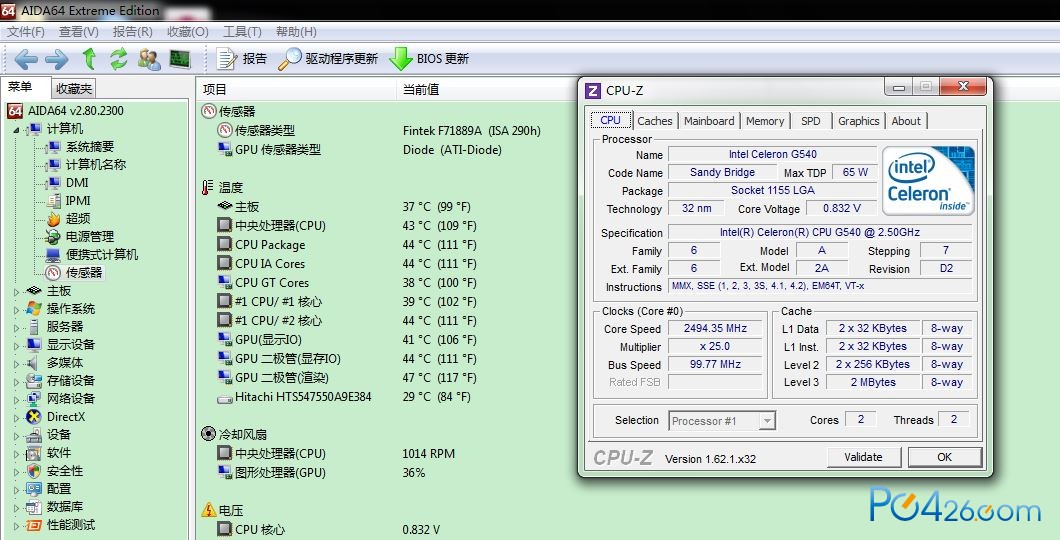1060x540 pixels.
Task: Select the CPU Package temperature row
Action: tap(346, 245)
